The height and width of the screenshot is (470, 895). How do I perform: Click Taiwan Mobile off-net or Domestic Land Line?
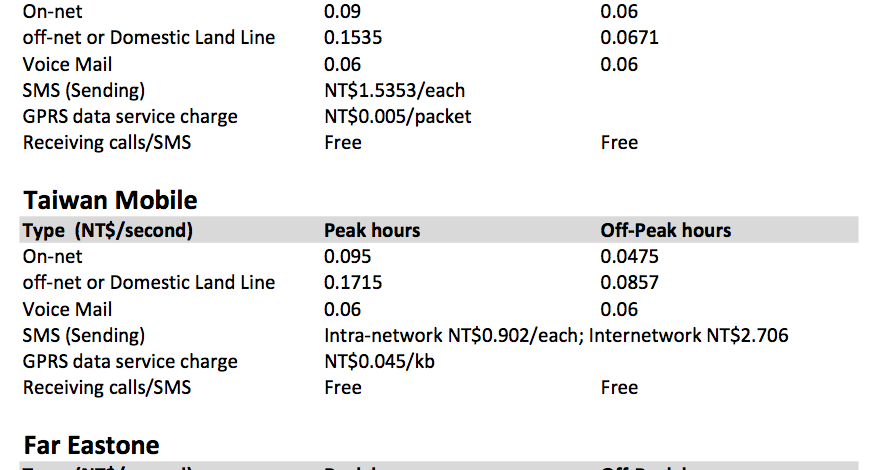tap(149, 283)
